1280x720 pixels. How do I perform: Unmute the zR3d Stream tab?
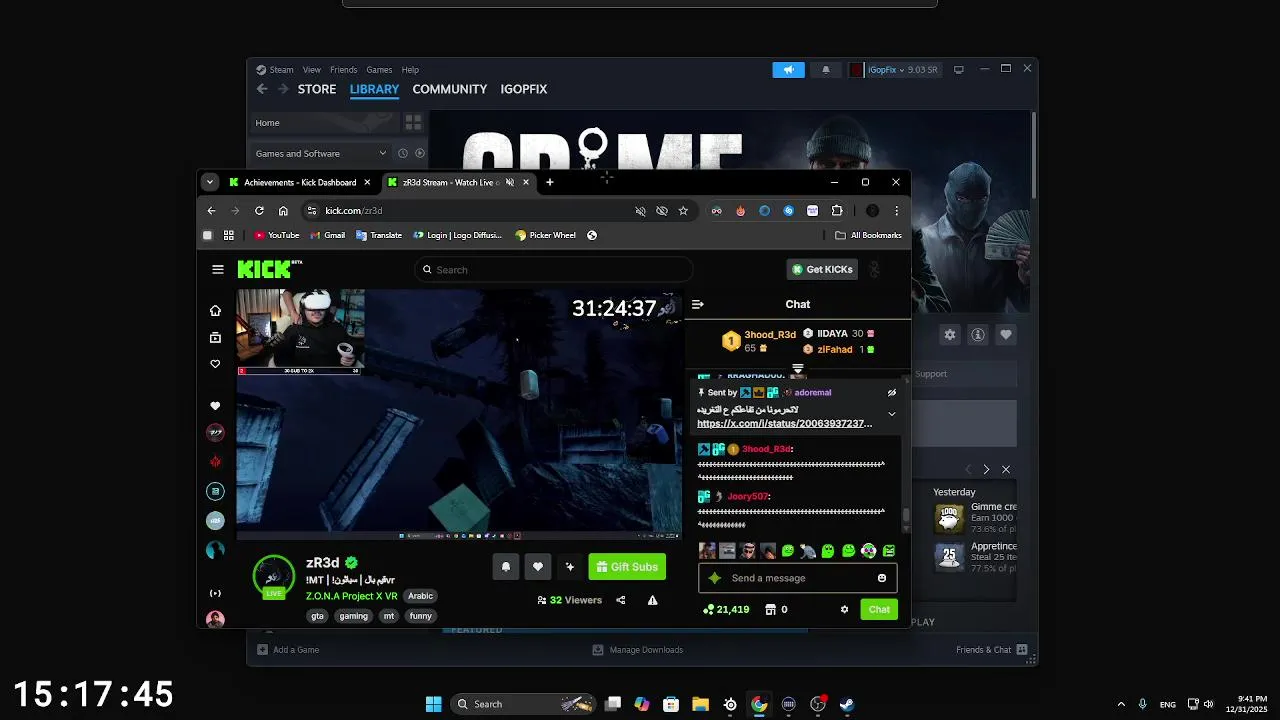(x=510, y=182)
